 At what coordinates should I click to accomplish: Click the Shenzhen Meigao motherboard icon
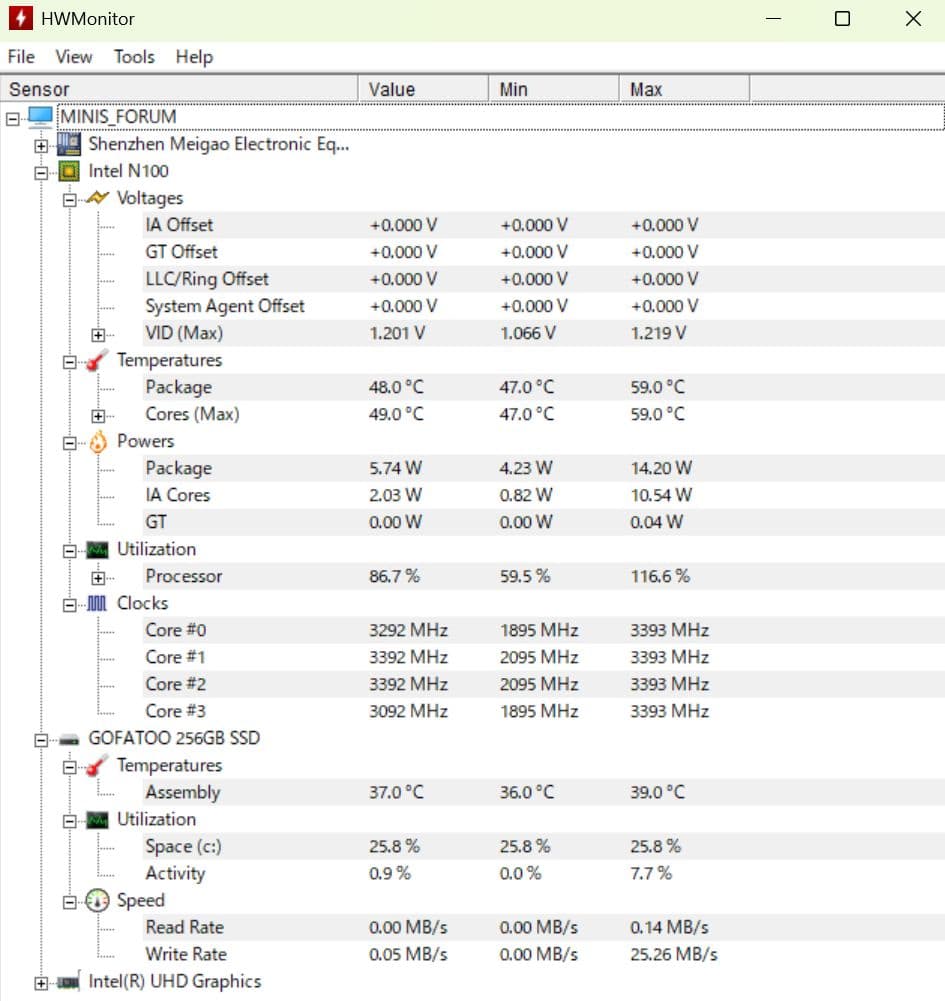click(x=70, y=144)
